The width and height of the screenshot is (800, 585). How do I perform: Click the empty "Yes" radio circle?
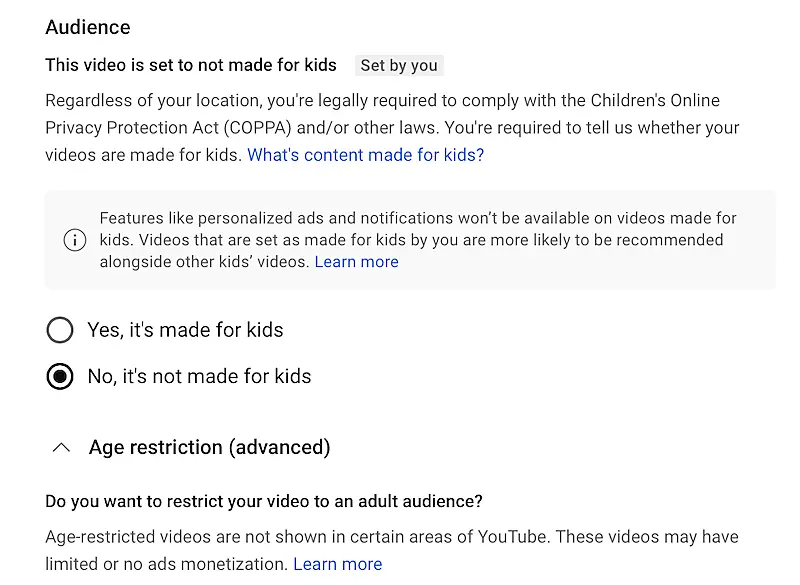tap(60, 330)
